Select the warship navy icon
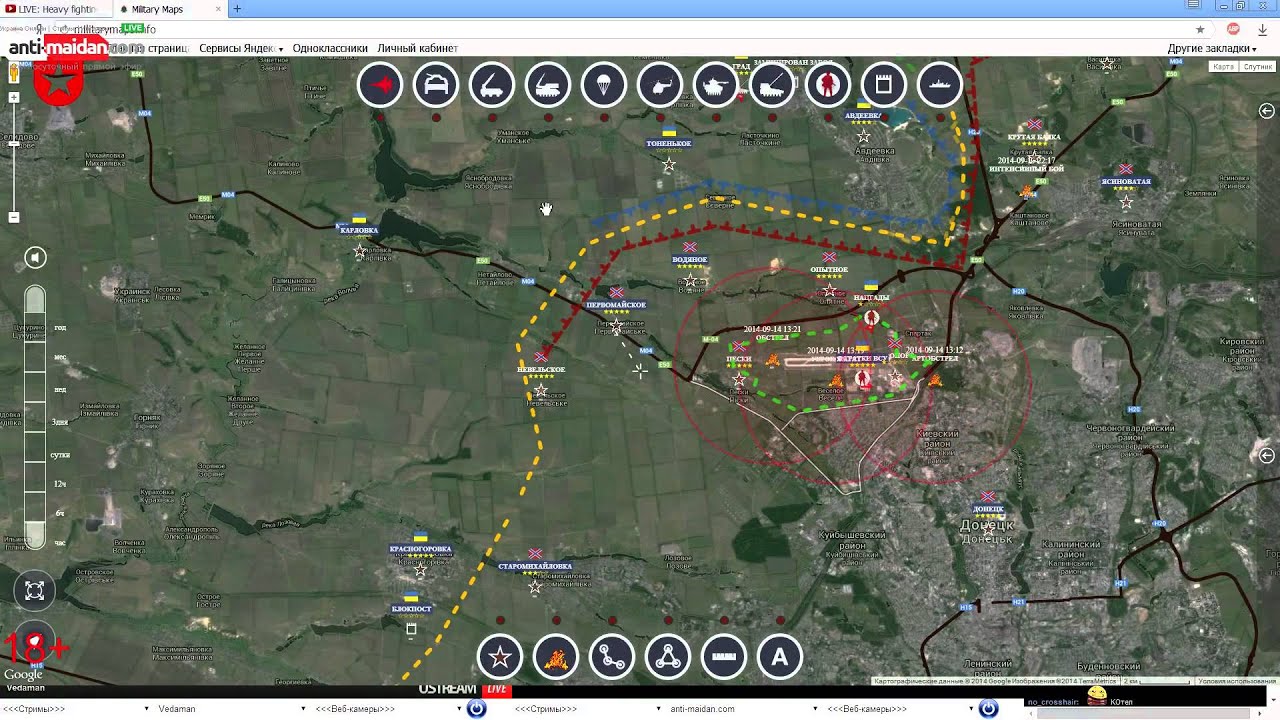 point(940,85)
